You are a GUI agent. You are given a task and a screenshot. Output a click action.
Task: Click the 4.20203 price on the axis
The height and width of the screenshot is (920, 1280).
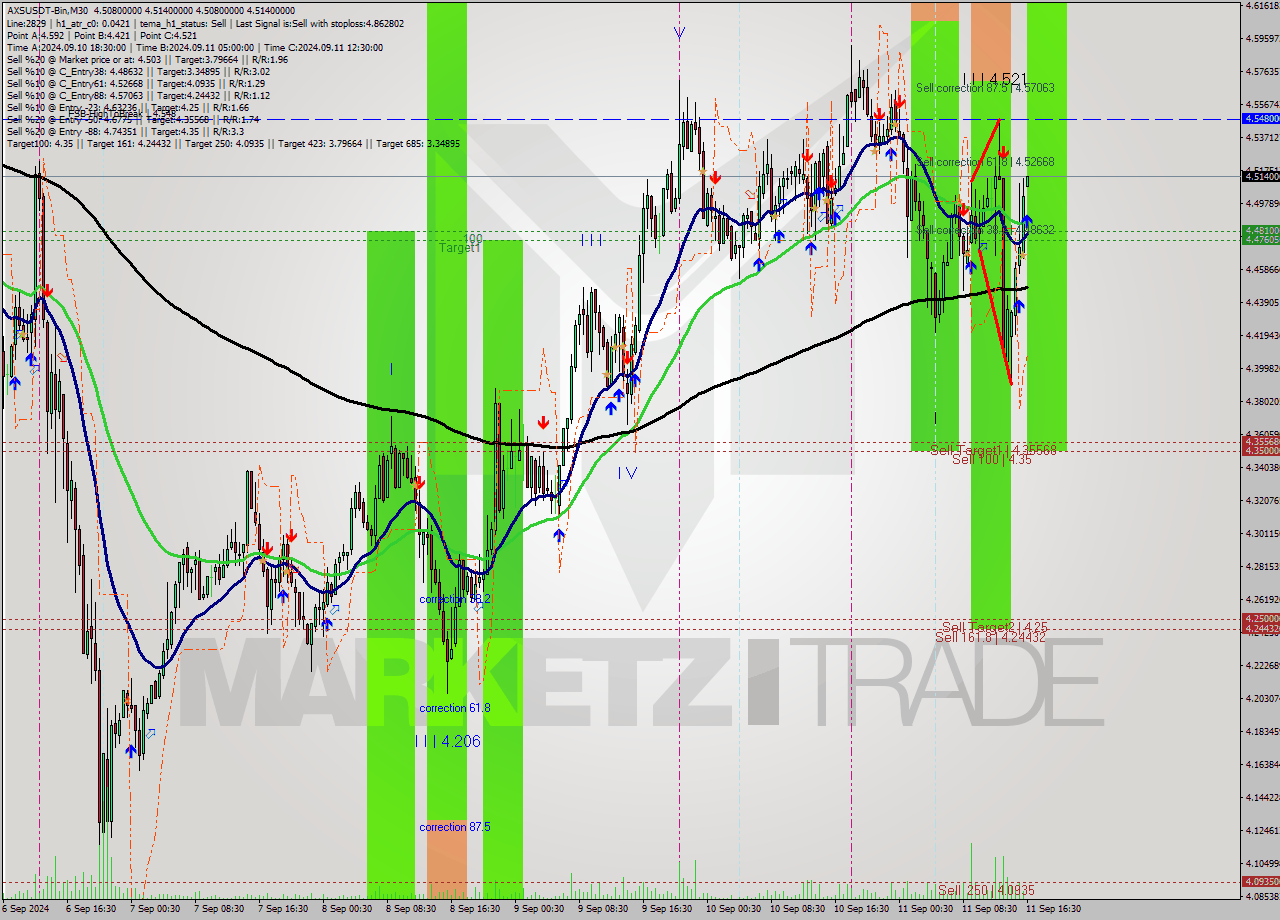point(1262,698)
